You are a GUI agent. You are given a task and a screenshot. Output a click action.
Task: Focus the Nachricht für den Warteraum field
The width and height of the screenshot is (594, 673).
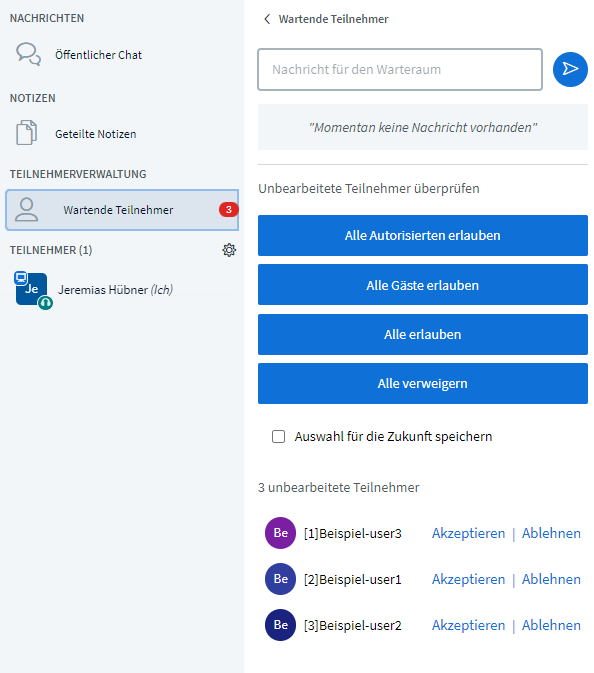coord(400,70)
